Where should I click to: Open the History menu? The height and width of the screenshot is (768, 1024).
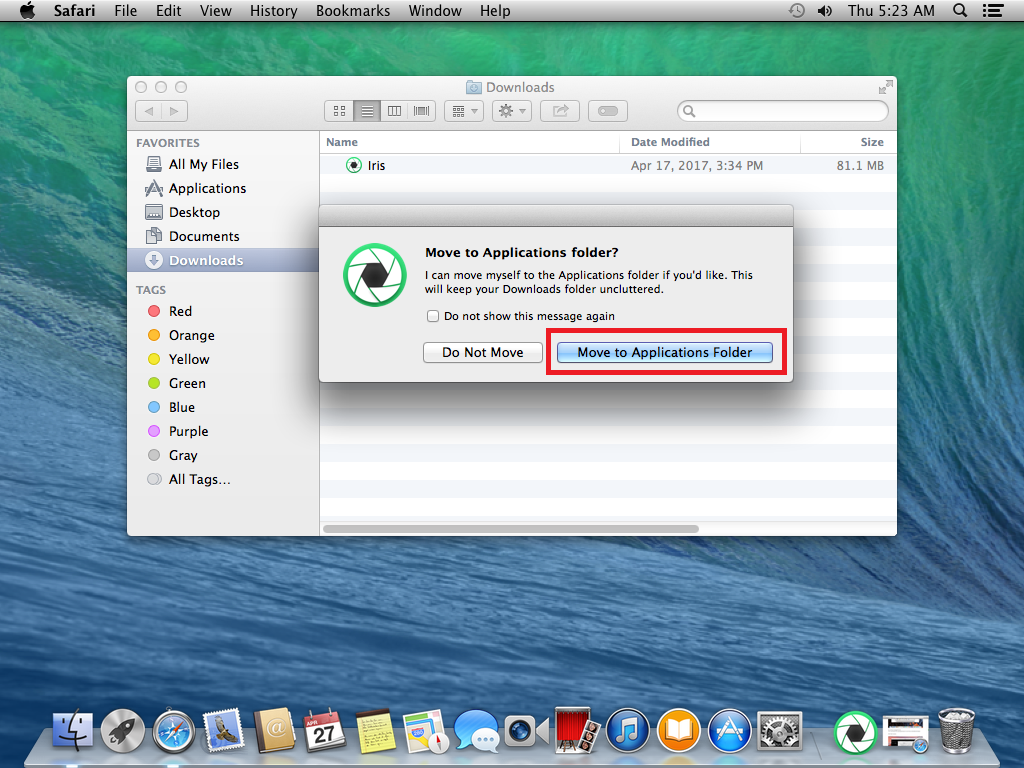point(274,10)
